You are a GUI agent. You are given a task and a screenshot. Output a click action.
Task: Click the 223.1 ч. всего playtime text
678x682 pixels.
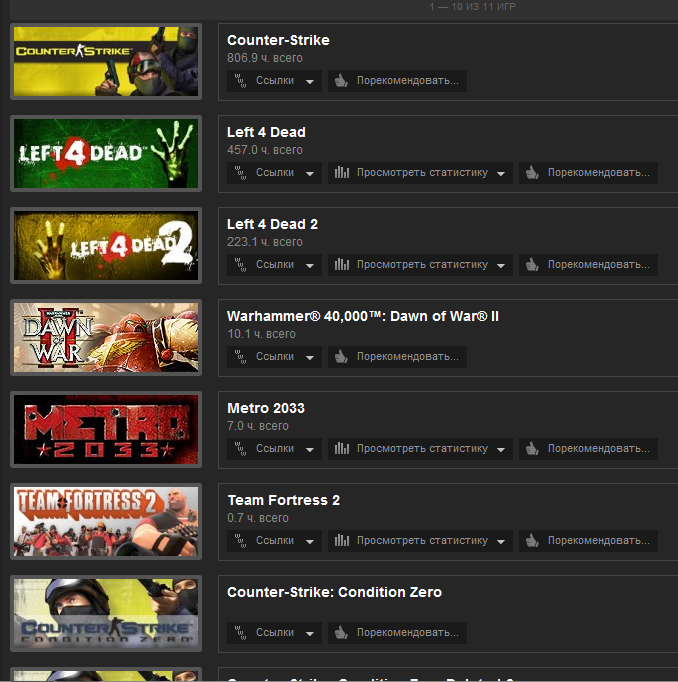pyautogui.click(x=265, y=242)
